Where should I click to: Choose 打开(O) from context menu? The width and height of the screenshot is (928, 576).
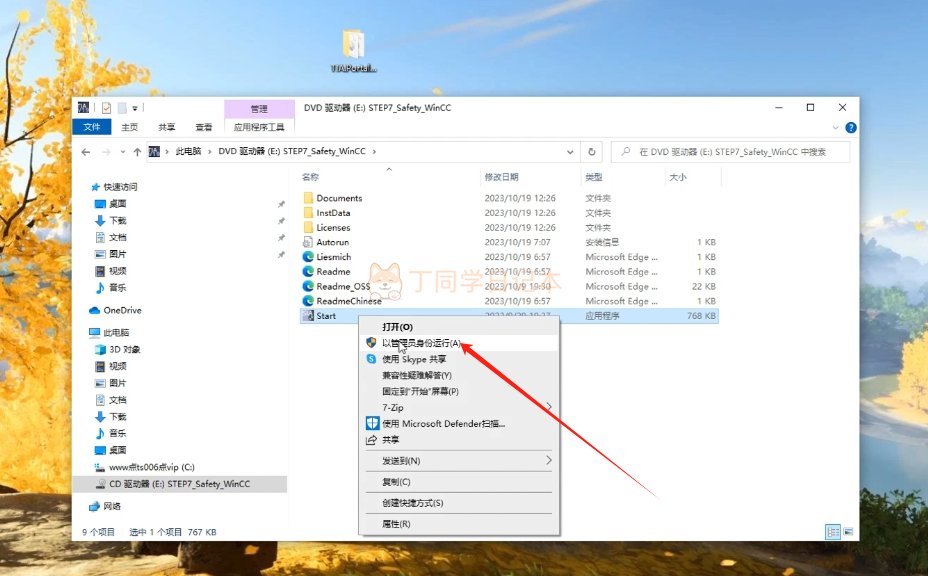(x=459, y=327)
